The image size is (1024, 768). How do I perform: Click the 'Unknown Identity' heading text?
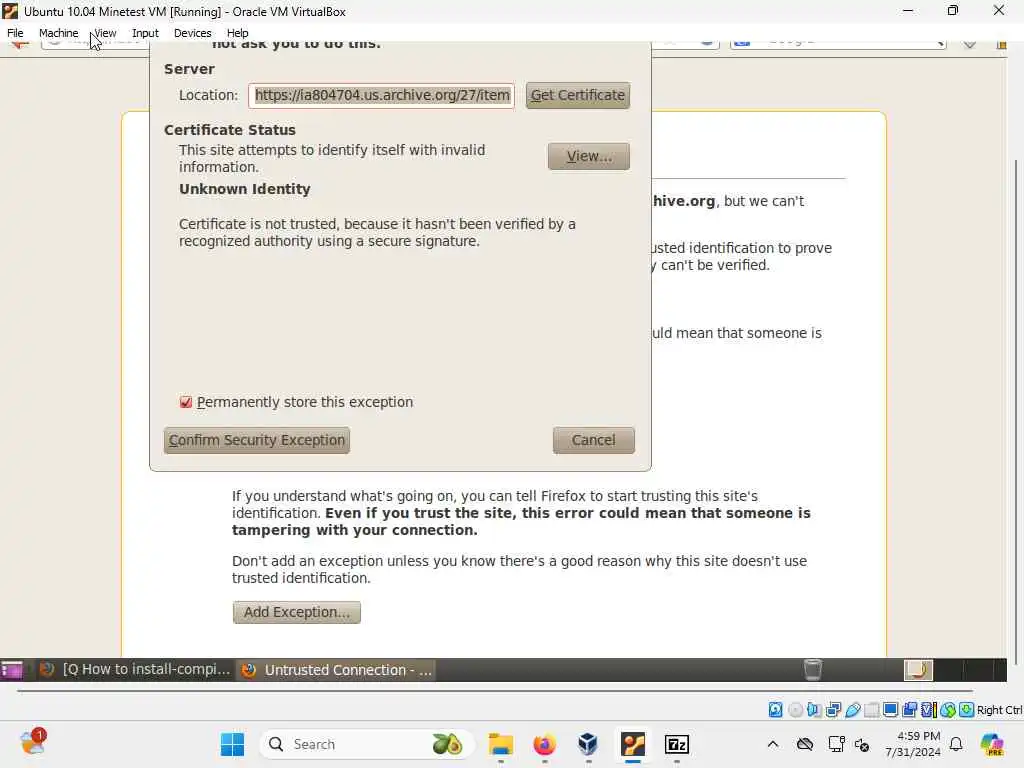pos(245,189)
